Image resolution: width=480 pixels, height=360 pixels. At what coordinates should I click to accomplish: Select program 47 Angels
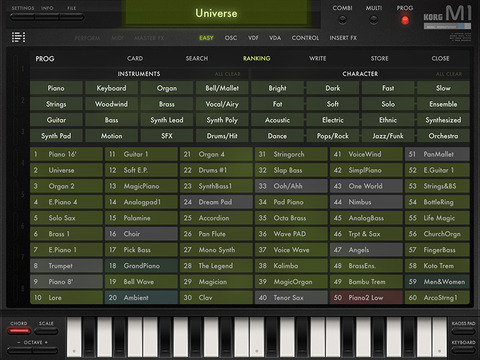[x=366, y=250]
